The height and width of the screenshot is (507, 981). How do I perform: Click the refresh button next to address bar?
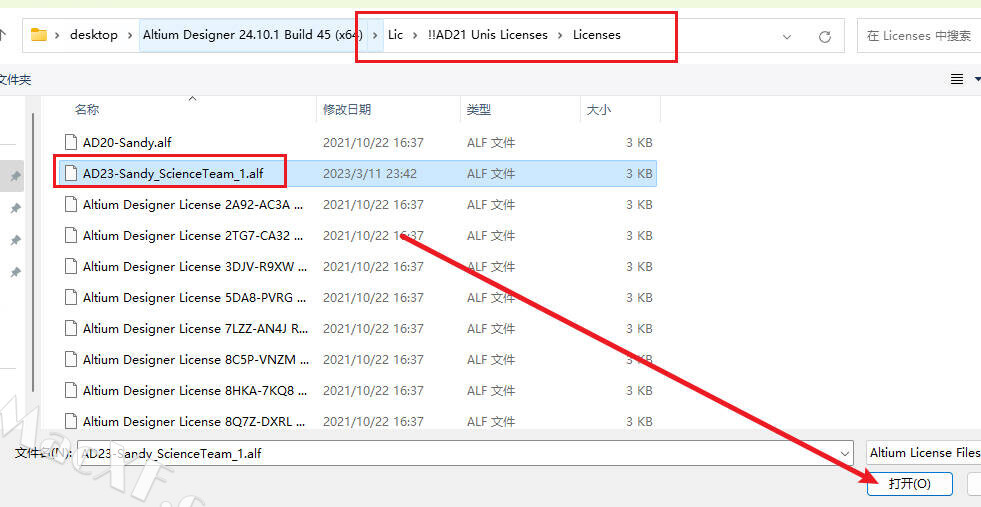pos(825,37)
